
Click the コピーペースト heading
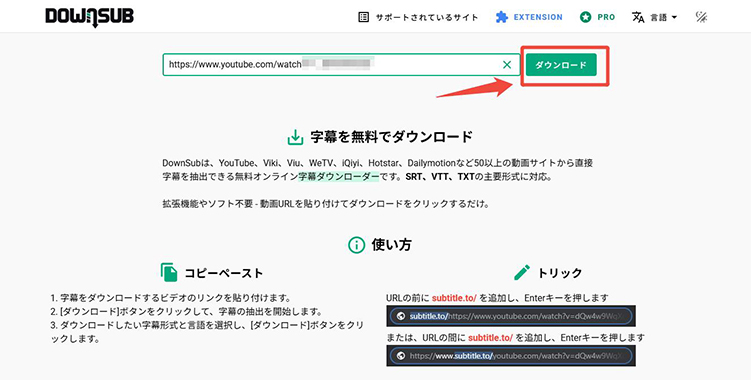224,273
